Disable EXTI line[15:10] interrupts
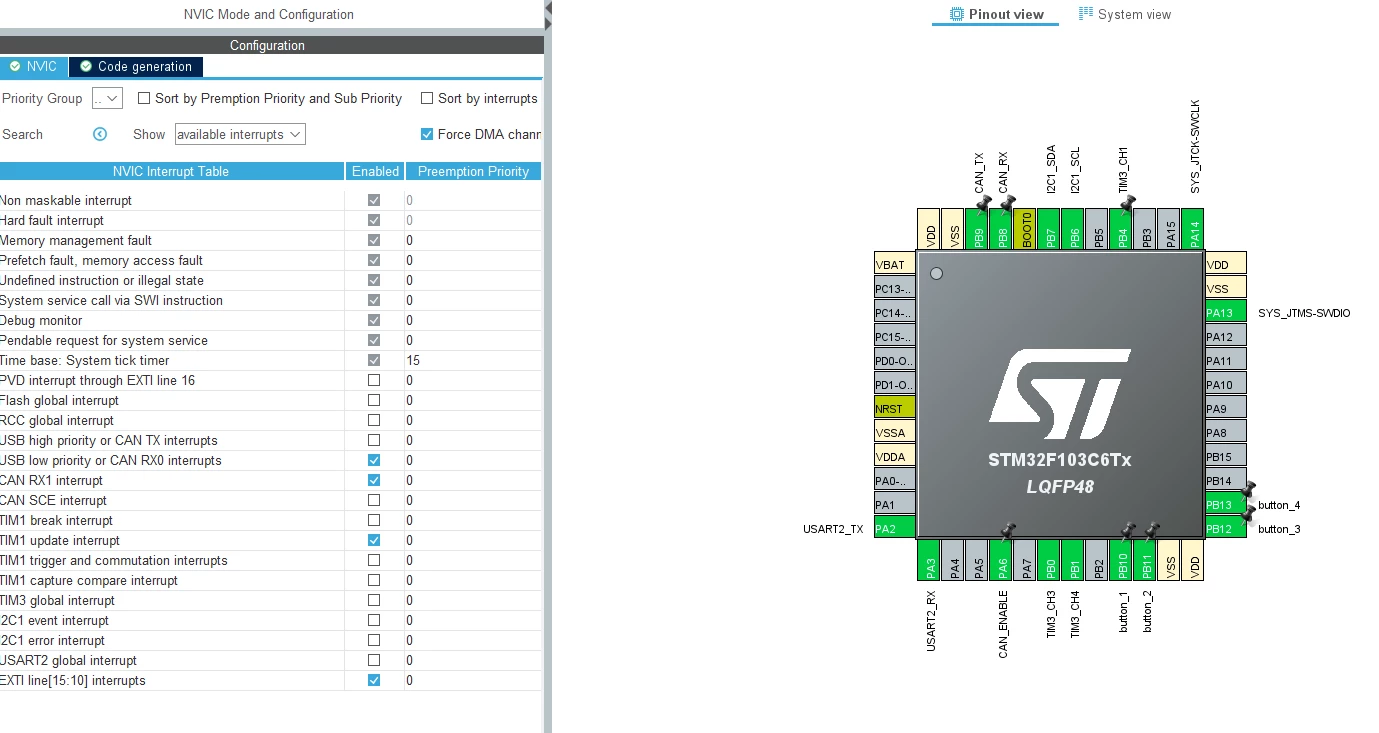Screen dimensions: 1379x733 point(374,680)
